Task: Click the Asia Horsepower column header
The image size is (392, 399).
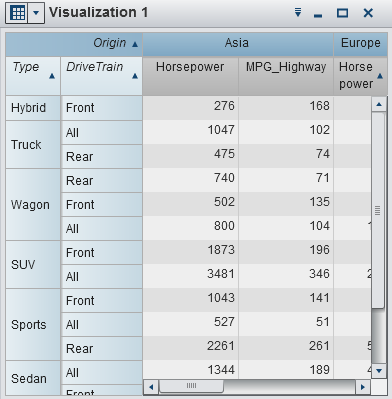Action: pos(190,76)
